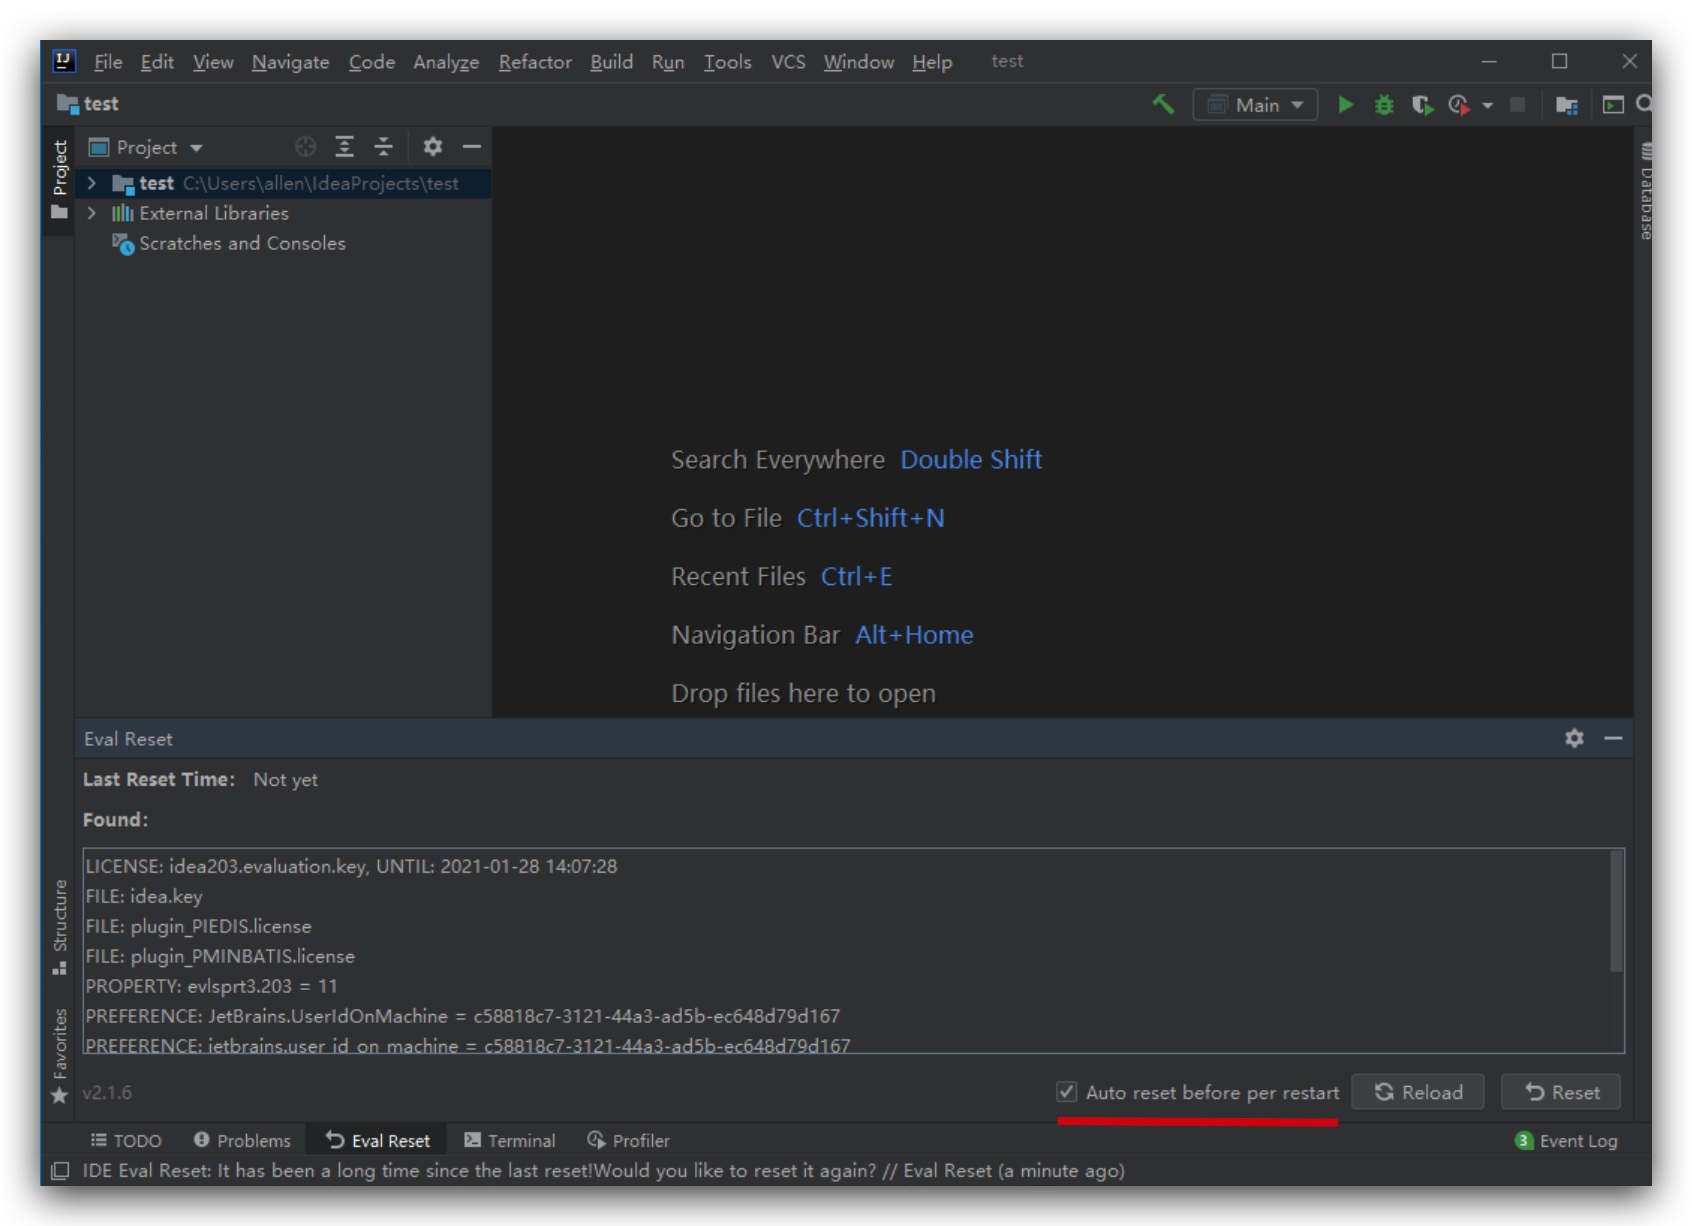Collapse all nodes in Project panel
Screen dimensions: 1692x1226
pyautogui.click(x=383, y=147)
